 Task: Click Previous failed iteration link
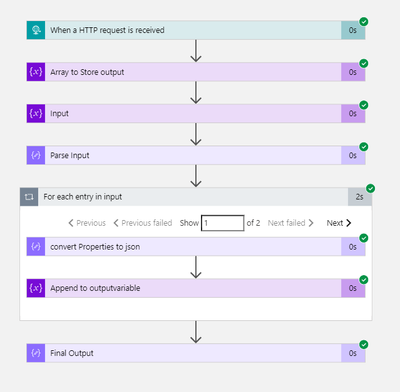point(143,223)
